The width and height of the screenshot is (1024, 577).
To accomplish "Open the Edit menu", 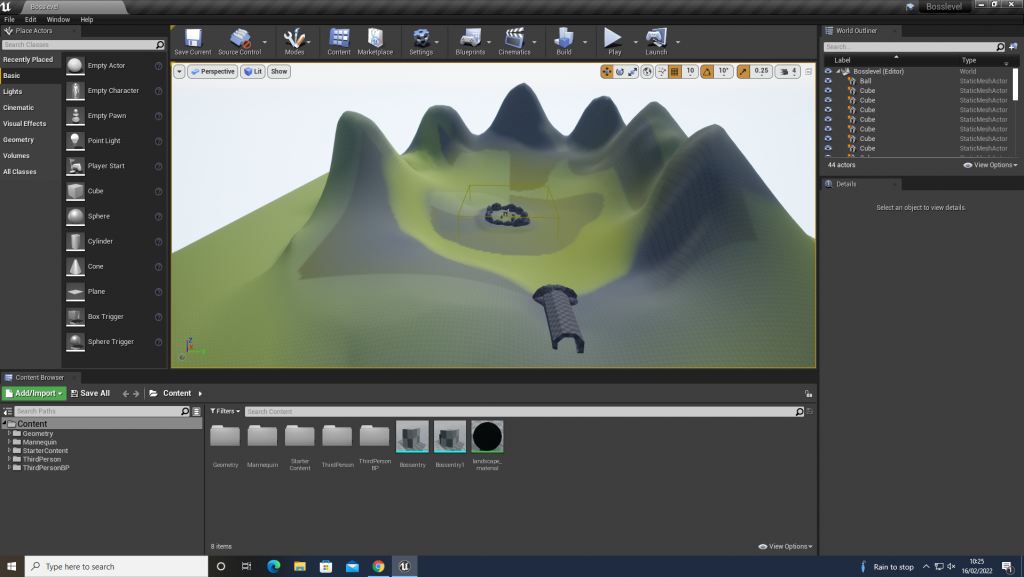I will (31, 20).
